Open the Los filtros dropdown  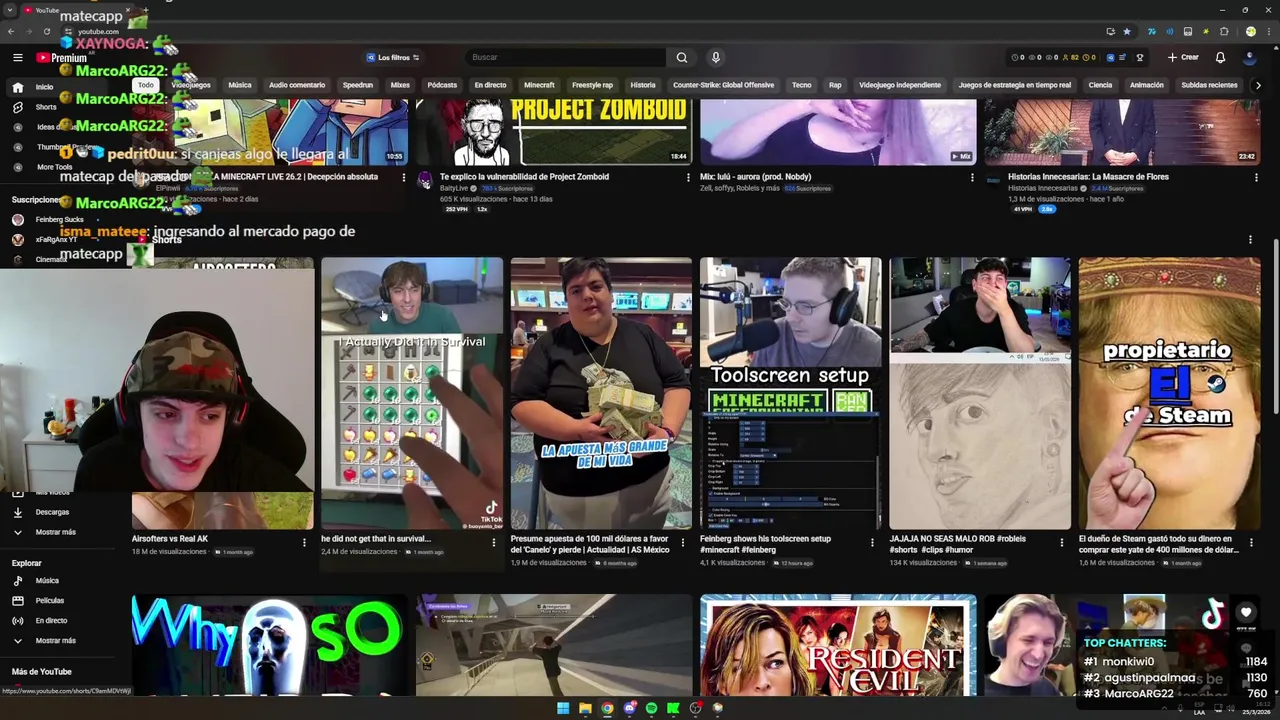tap(392, 57)
